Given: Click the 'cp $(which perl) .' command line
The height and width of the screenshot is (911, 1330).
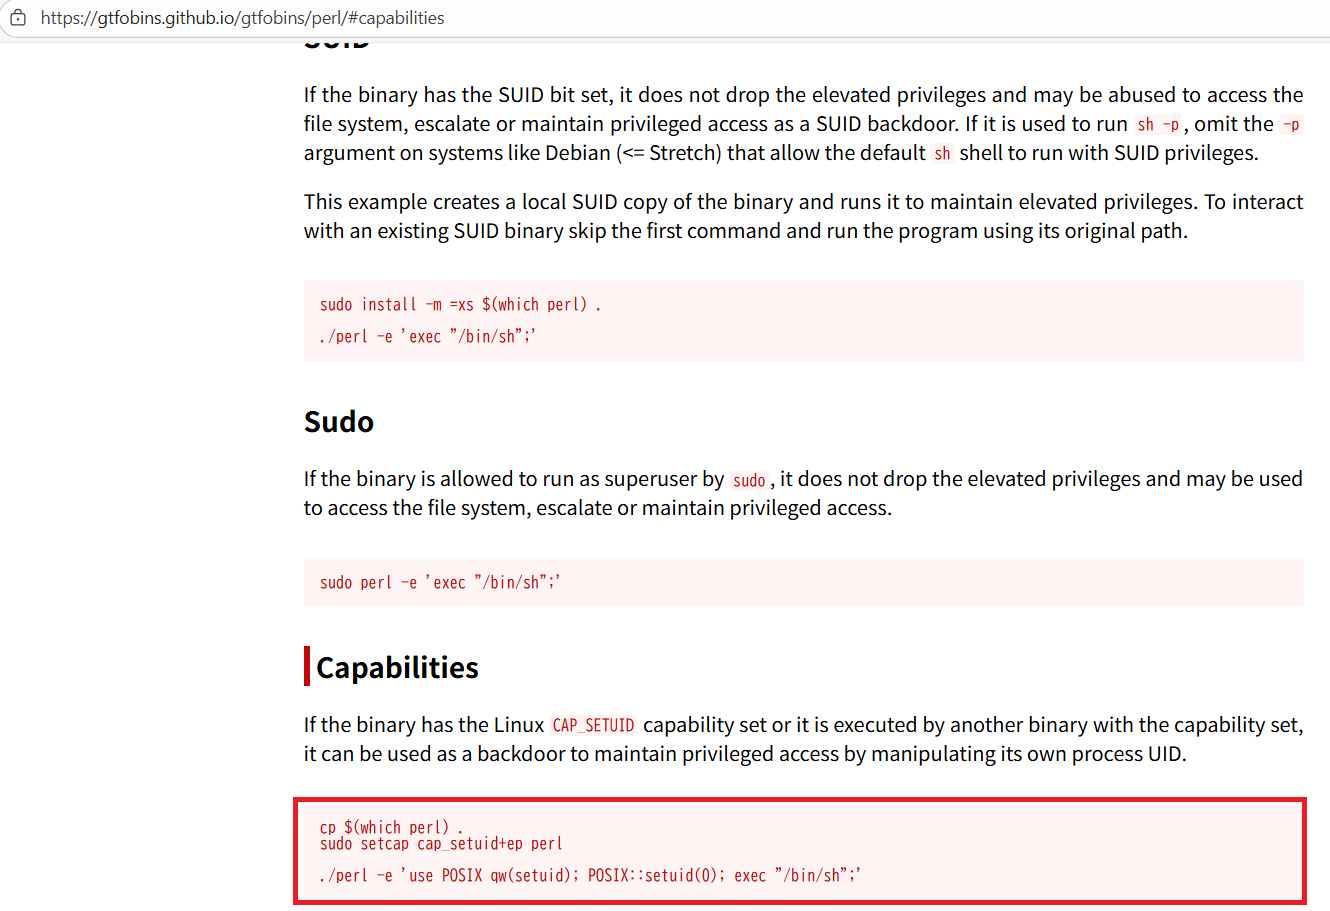Looking at the screenshot, I should [391, 827].
